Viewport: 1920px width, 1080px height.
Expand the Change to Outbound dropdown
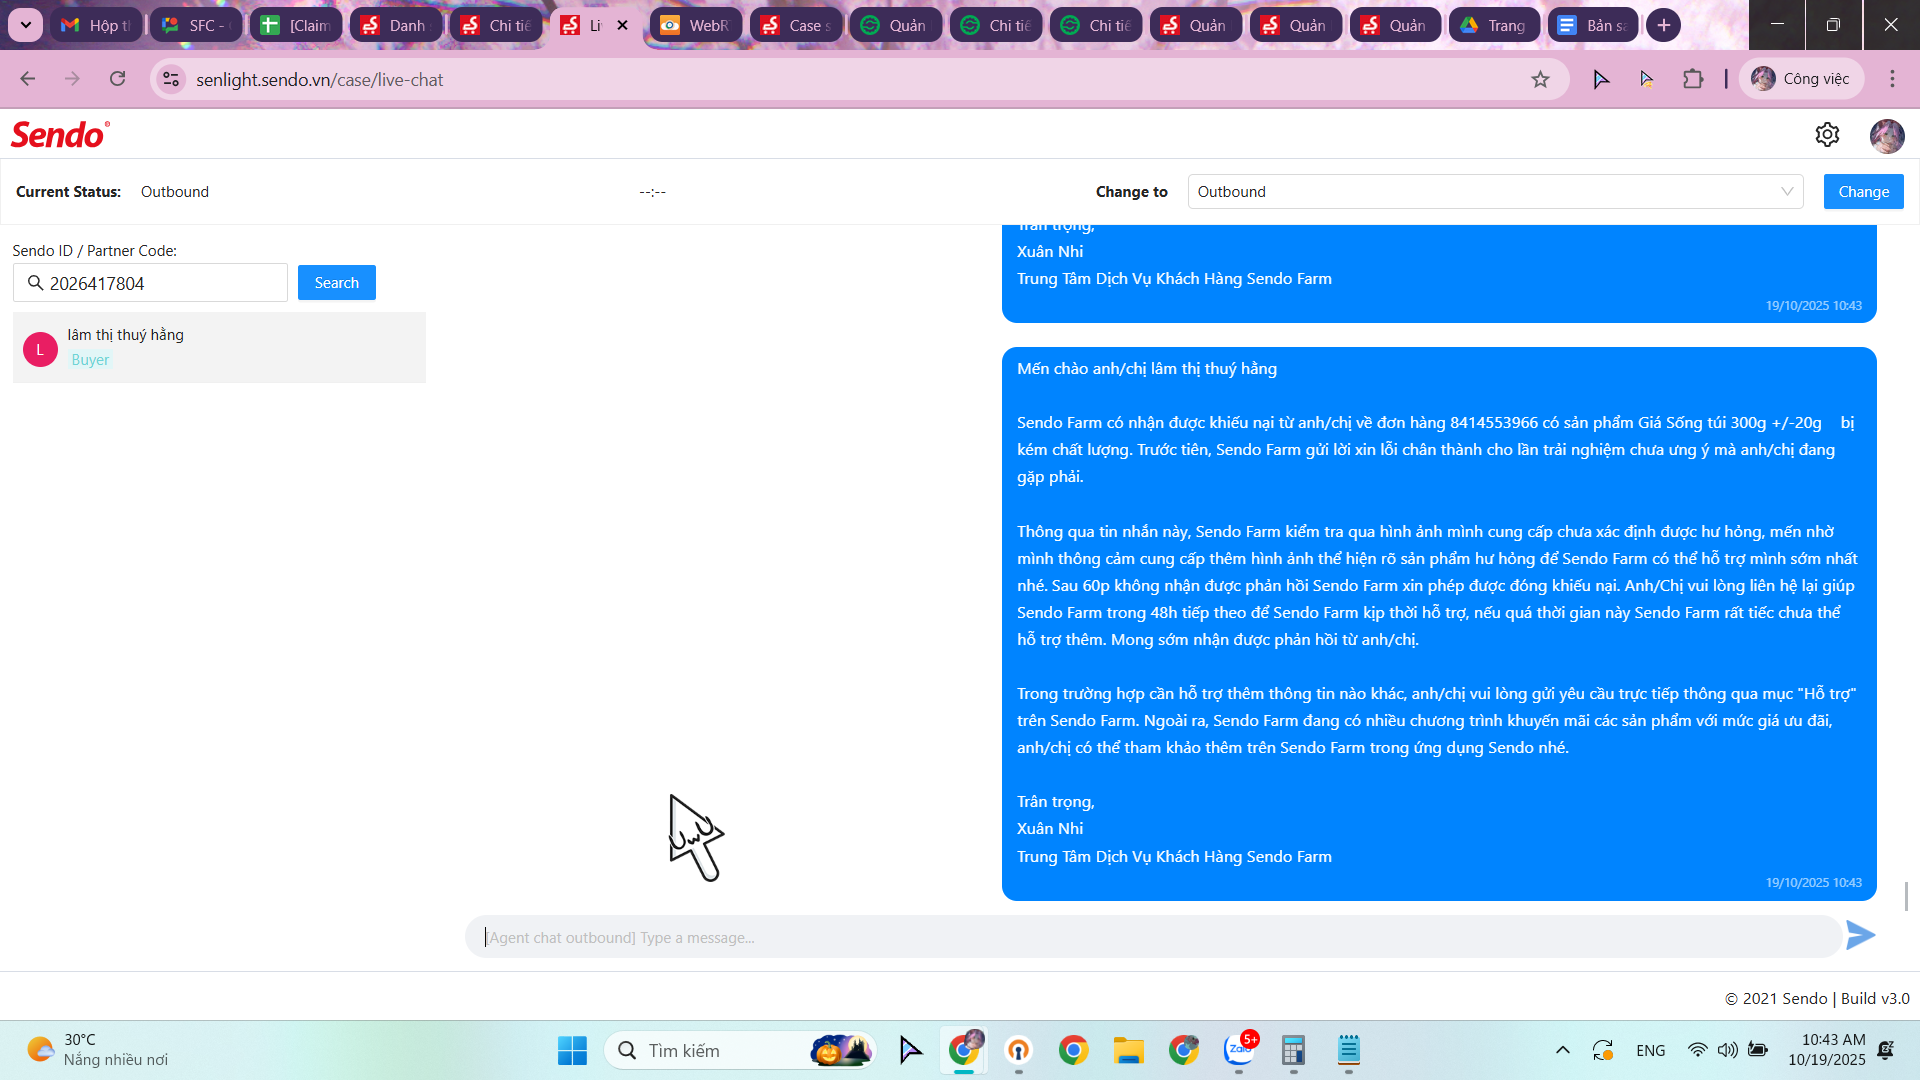(x=1495, y=192)
